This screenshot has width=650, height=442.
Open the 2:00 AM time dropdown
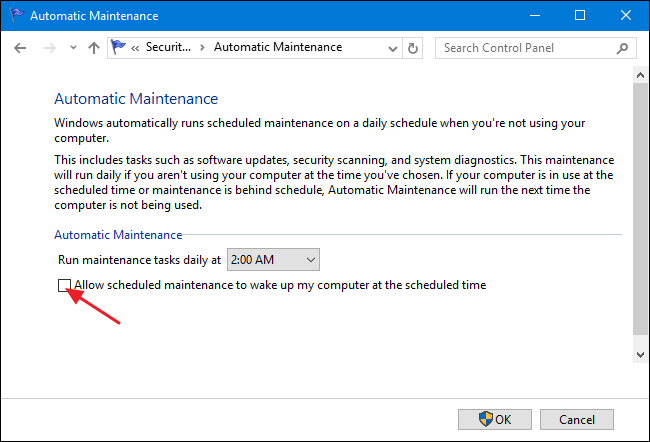click(x=273, y=260)
